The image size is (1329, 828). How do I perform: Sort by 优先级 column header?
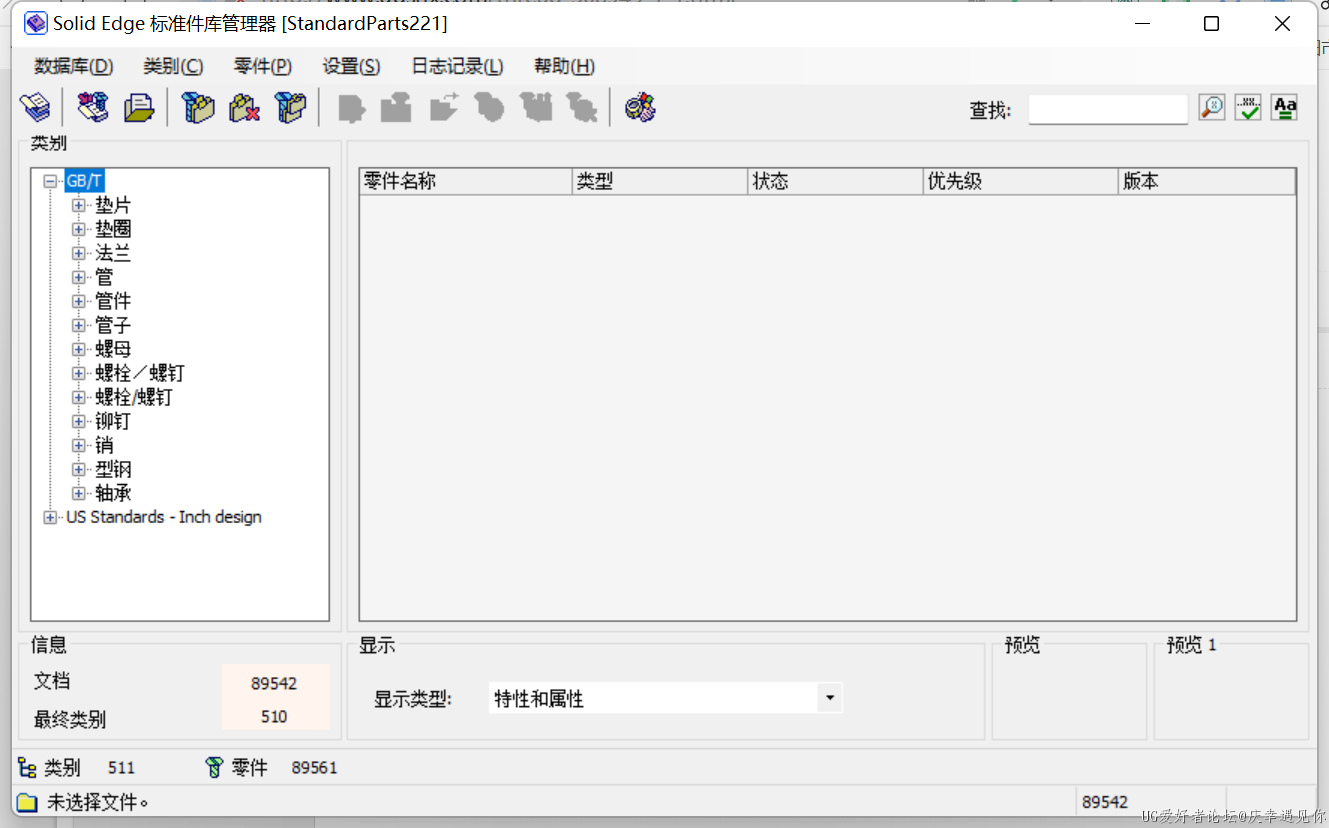pos(1020,182)
